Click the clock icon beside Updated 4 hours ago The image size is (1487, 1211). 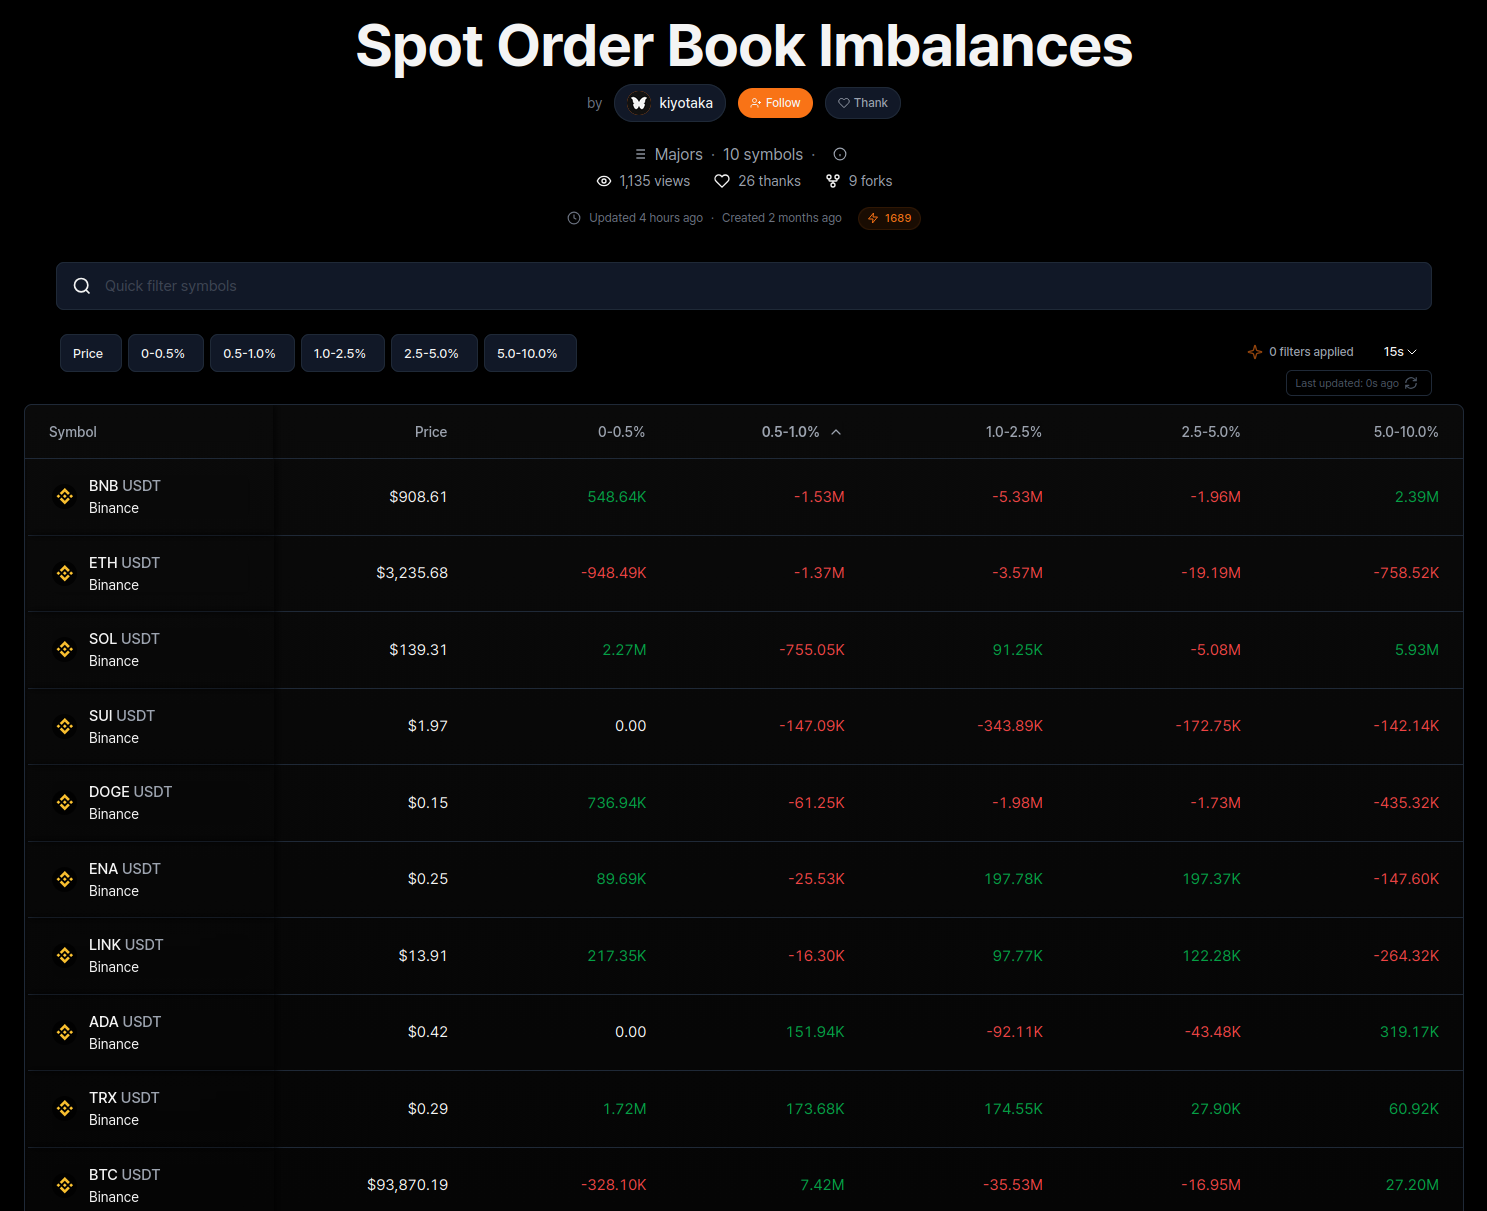(574, 218)
